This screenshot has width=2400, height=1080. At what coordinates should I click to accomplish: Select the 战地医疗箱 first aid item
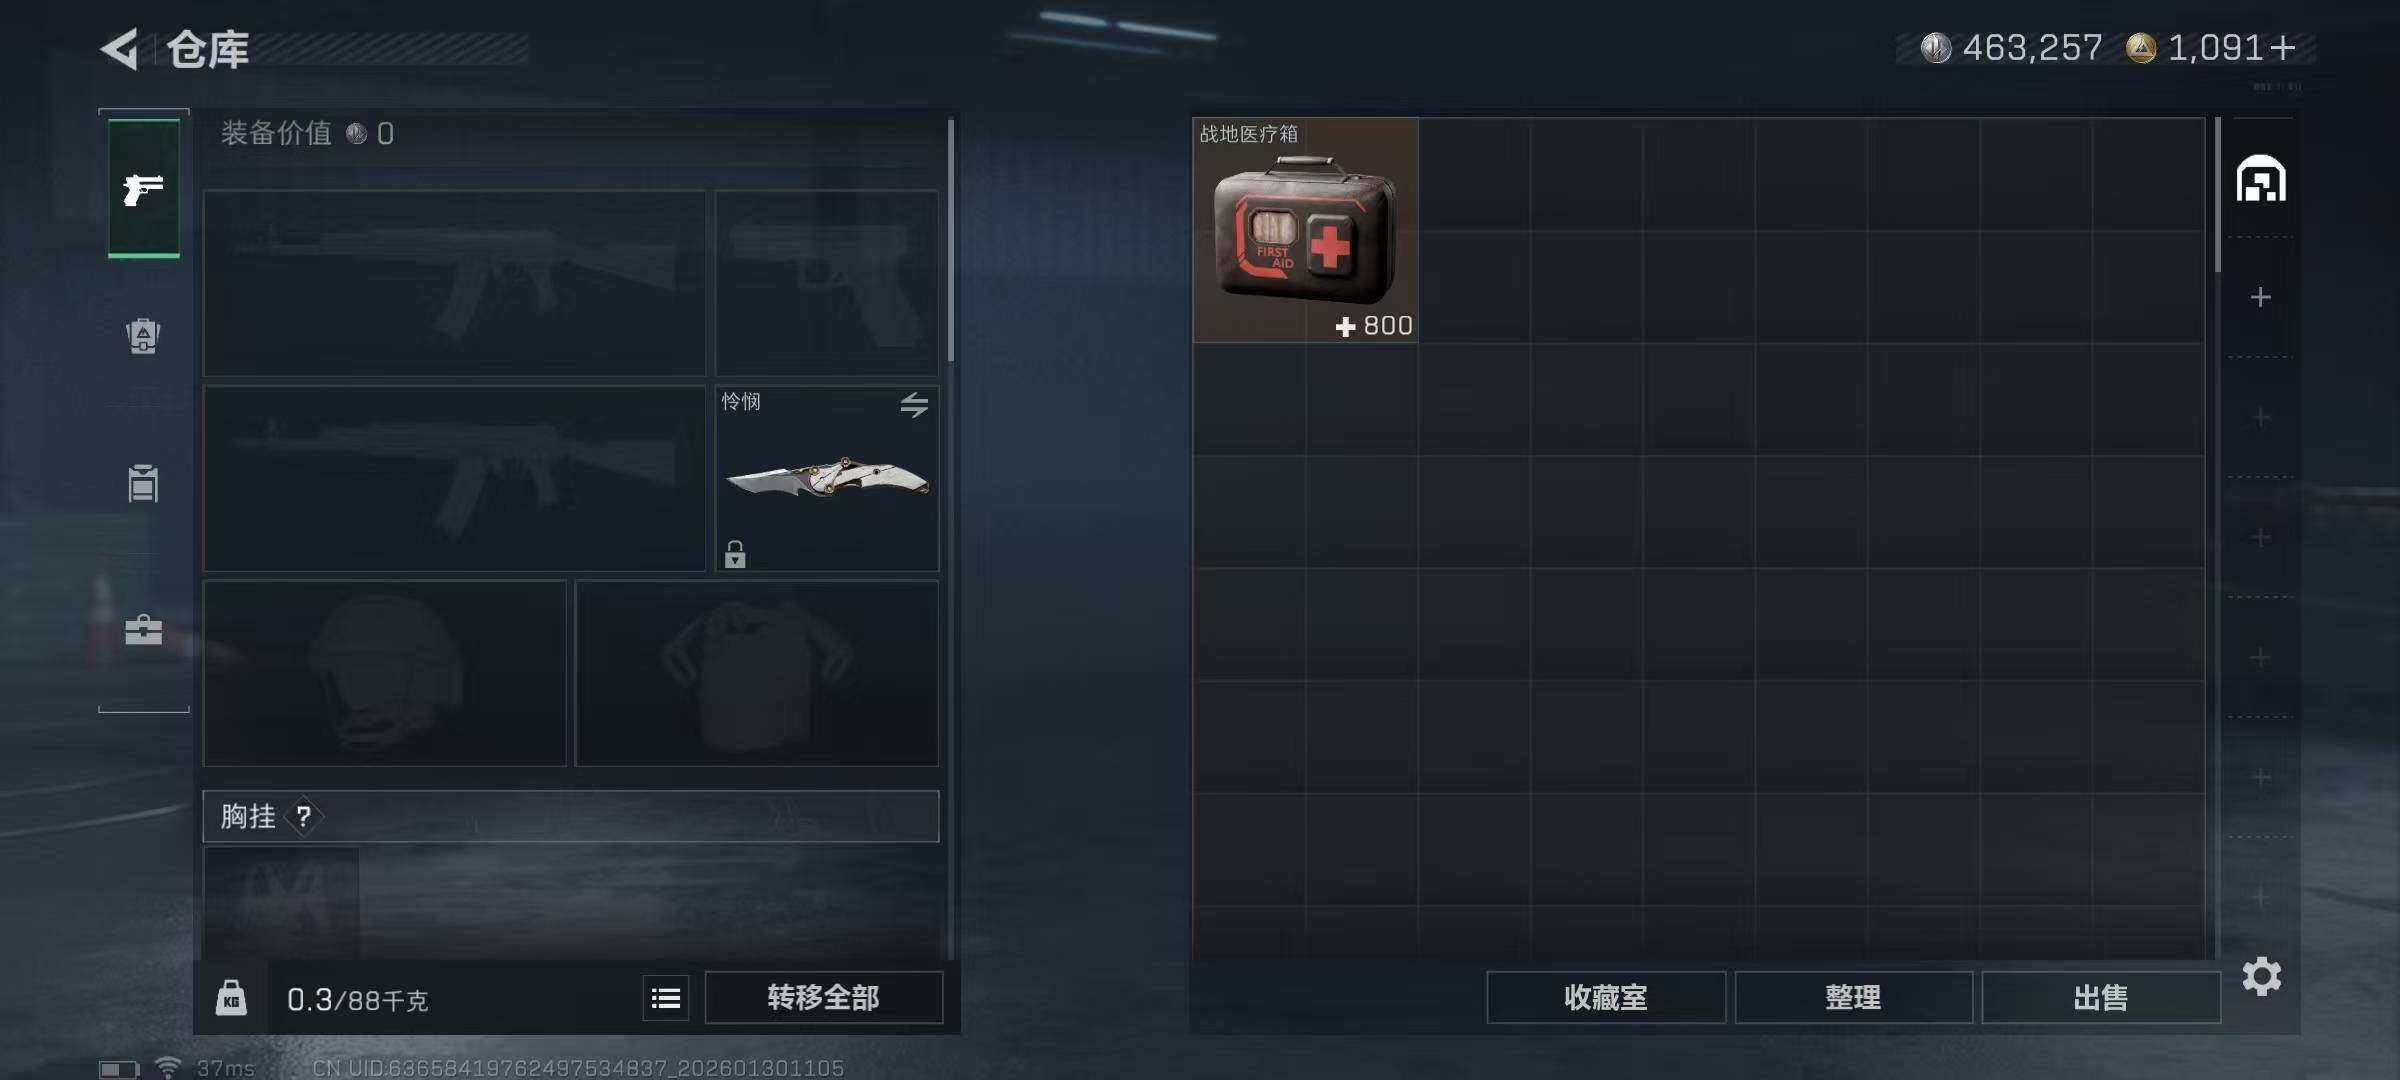(1306, 230)
